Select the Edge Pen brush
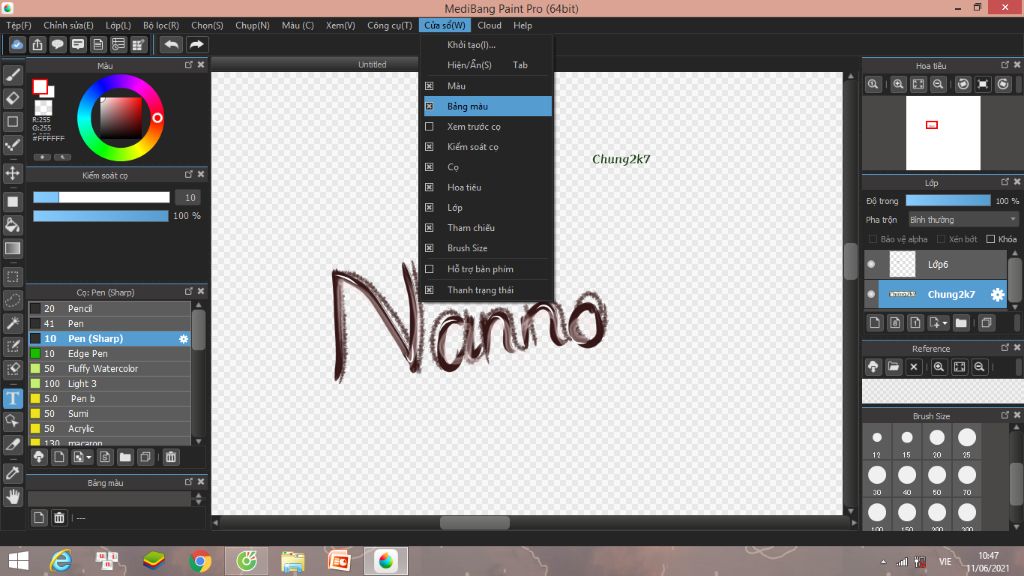The image size is (1024, 576). tap(110, 353)
